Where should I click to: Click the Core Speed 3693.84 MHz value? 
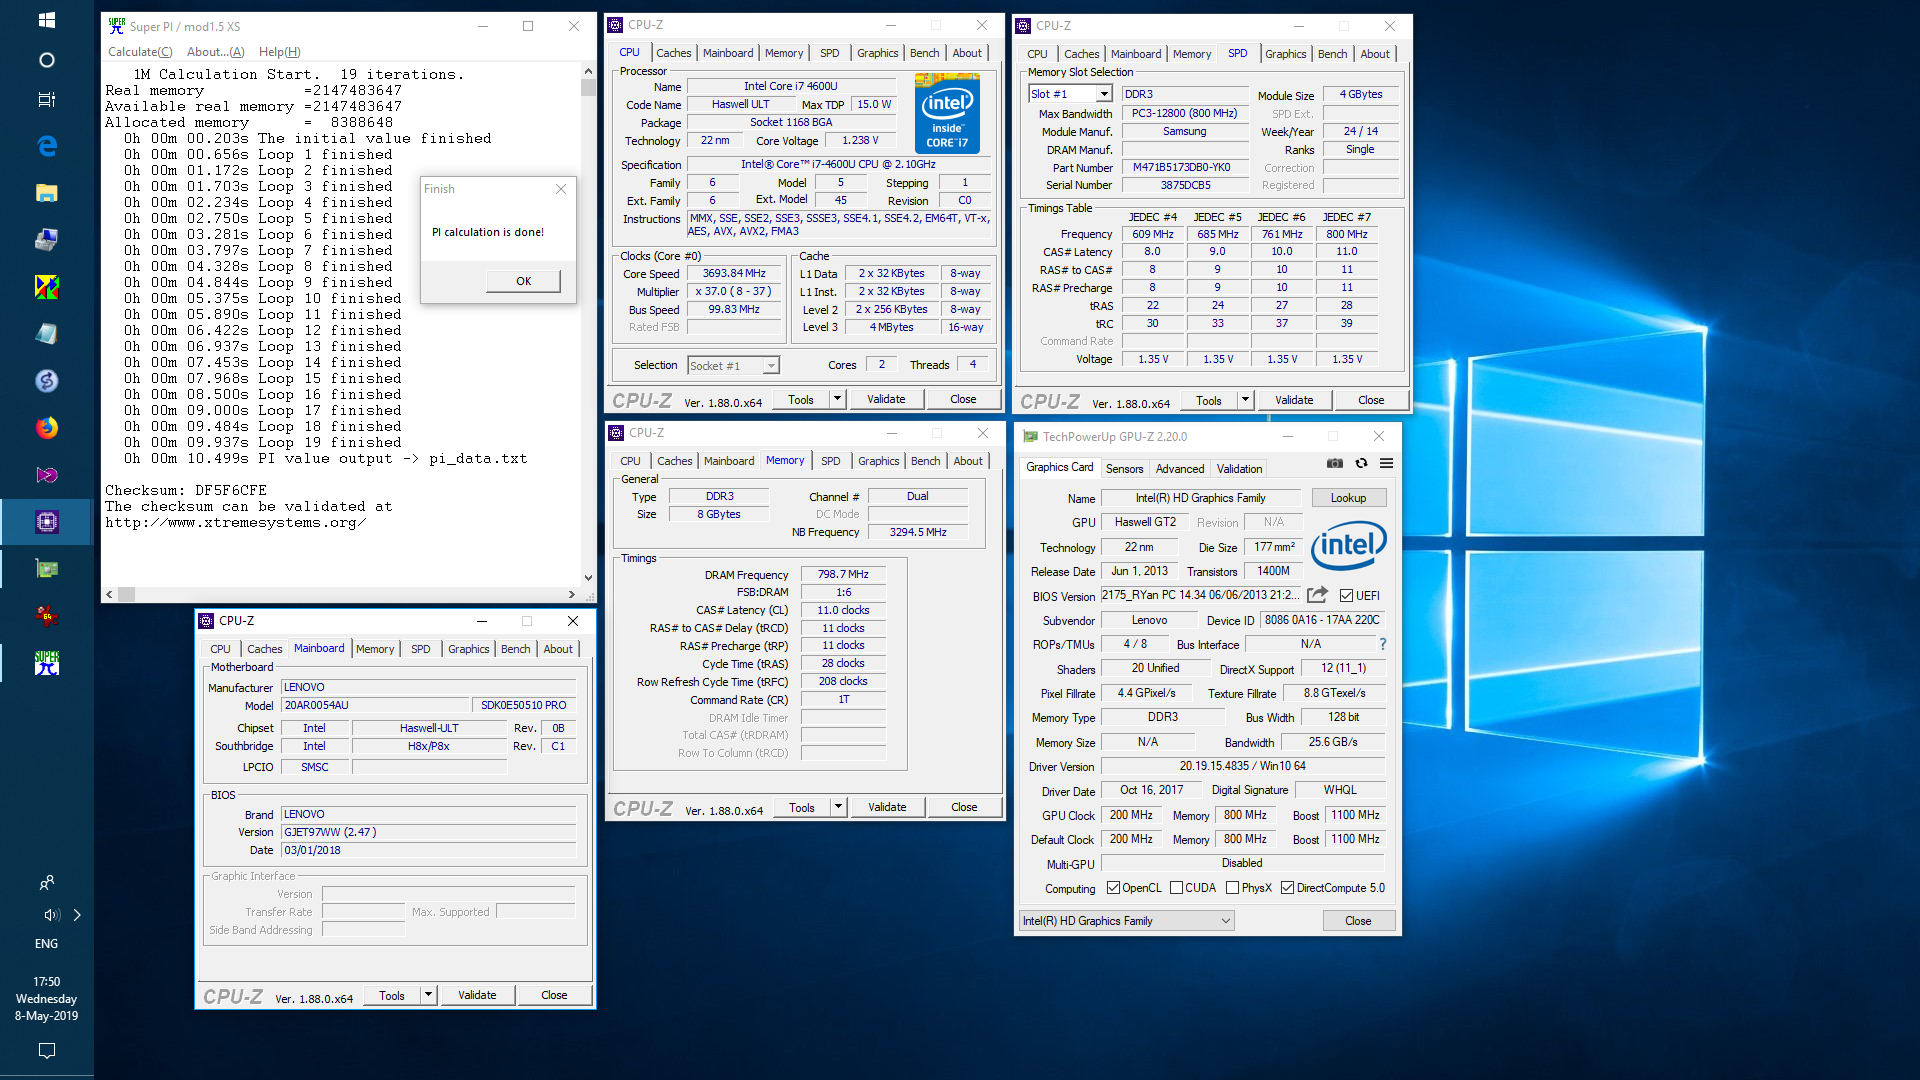tap(734, 273)
